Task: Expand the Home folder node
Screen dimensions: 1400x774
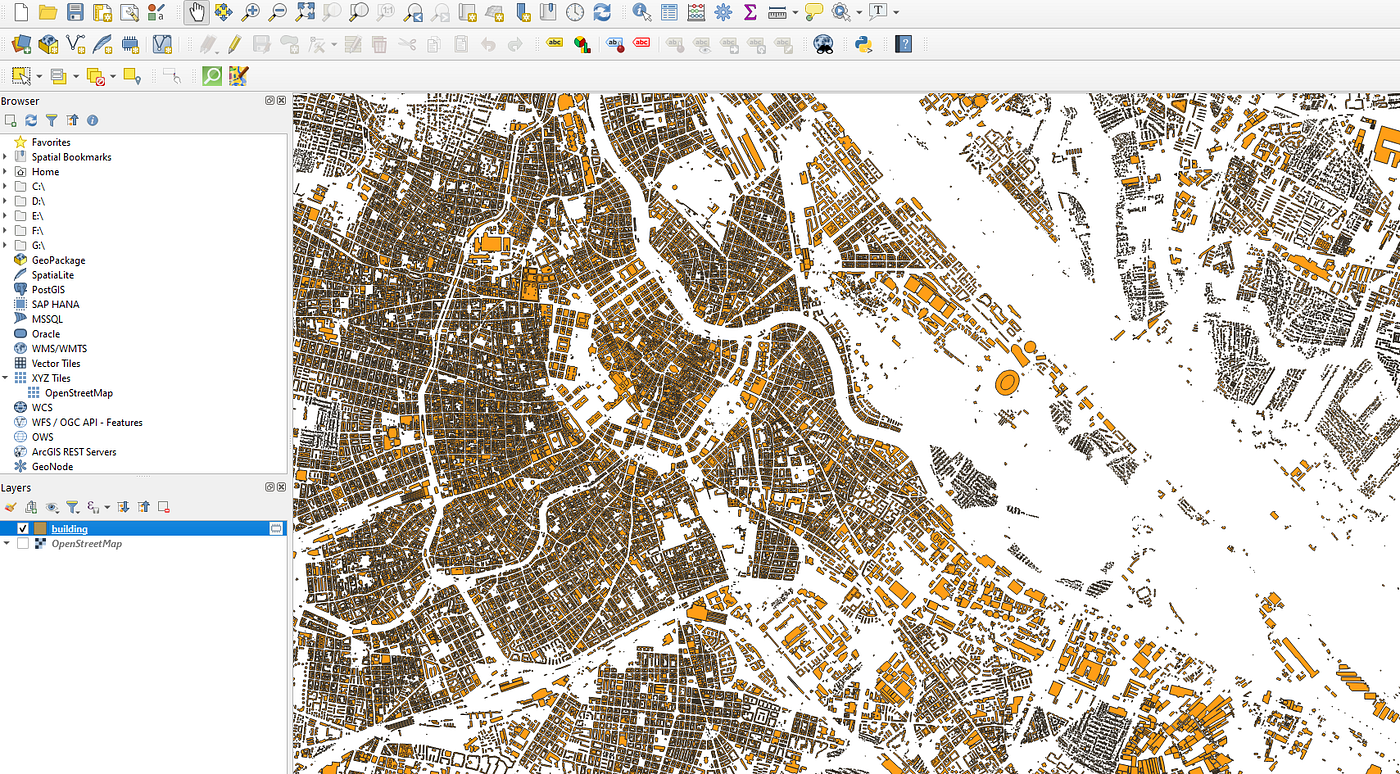Action: (x=5, y=172)
